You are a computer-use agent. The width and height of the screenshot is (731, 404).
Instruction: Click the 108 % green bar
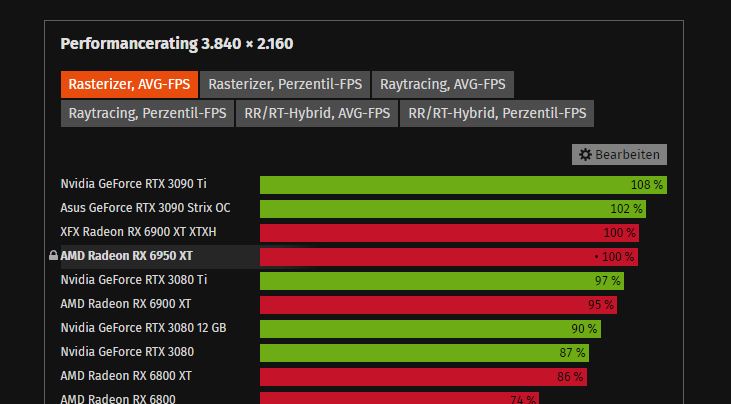point(463,185)
